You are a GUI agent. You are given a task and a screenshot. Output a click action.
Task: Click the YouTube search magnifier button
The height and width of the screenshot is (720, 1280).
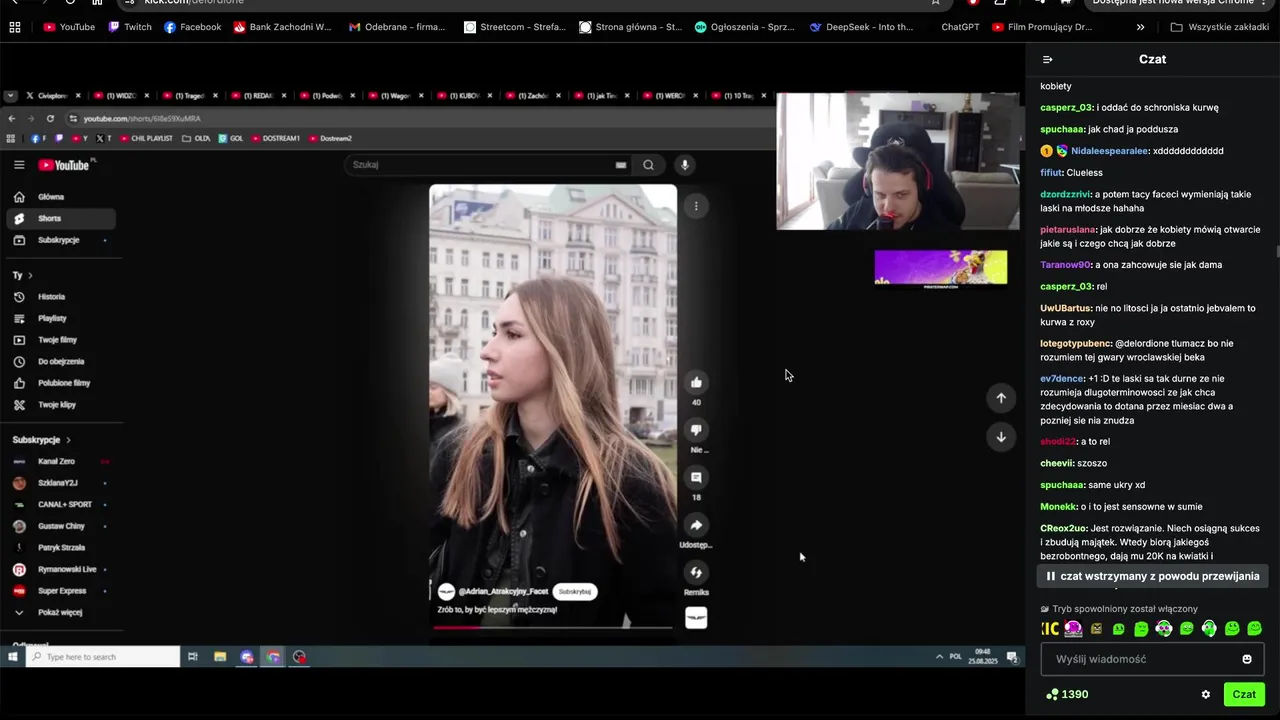[x=648, y=165]
